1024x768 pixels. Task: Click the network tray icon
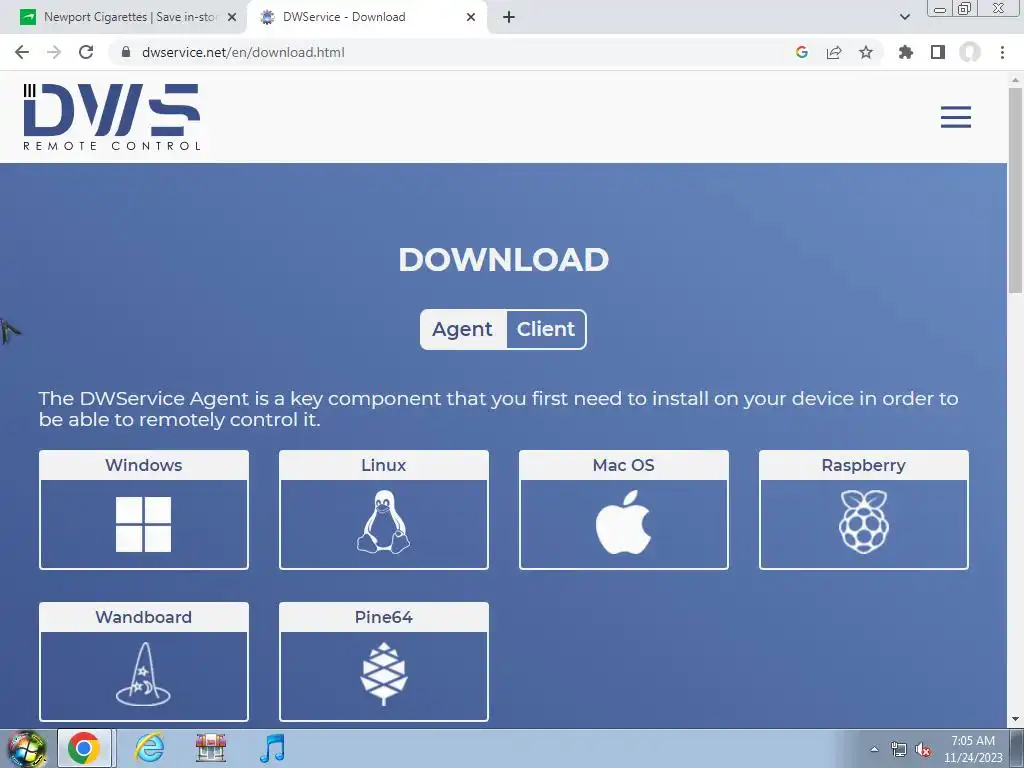(899, 750)
